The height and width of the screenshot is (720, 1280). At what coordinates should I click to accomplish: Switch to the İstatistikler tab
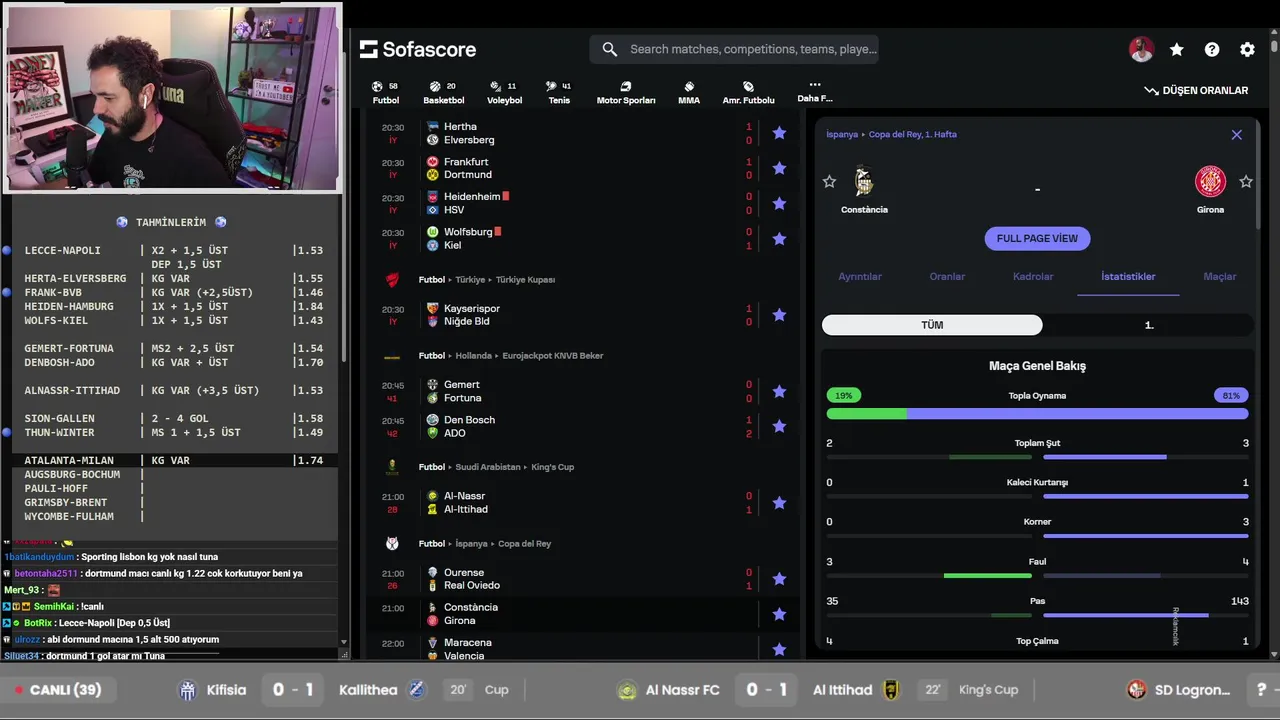pyautogui.click(x=1128, y=277)
